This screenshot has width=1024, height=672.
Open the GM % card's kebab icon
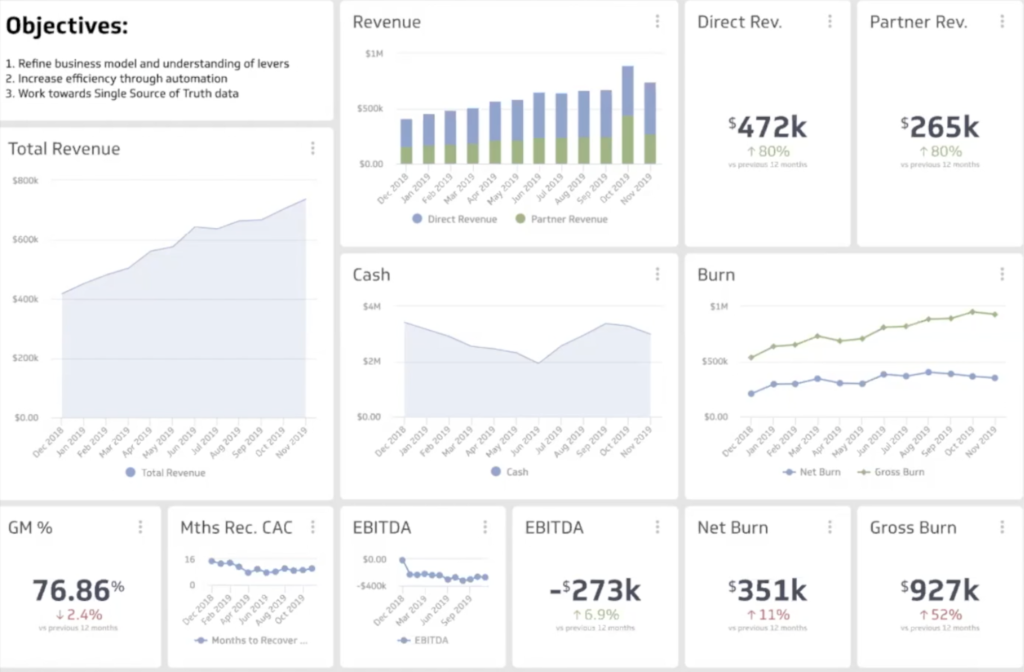140,527
